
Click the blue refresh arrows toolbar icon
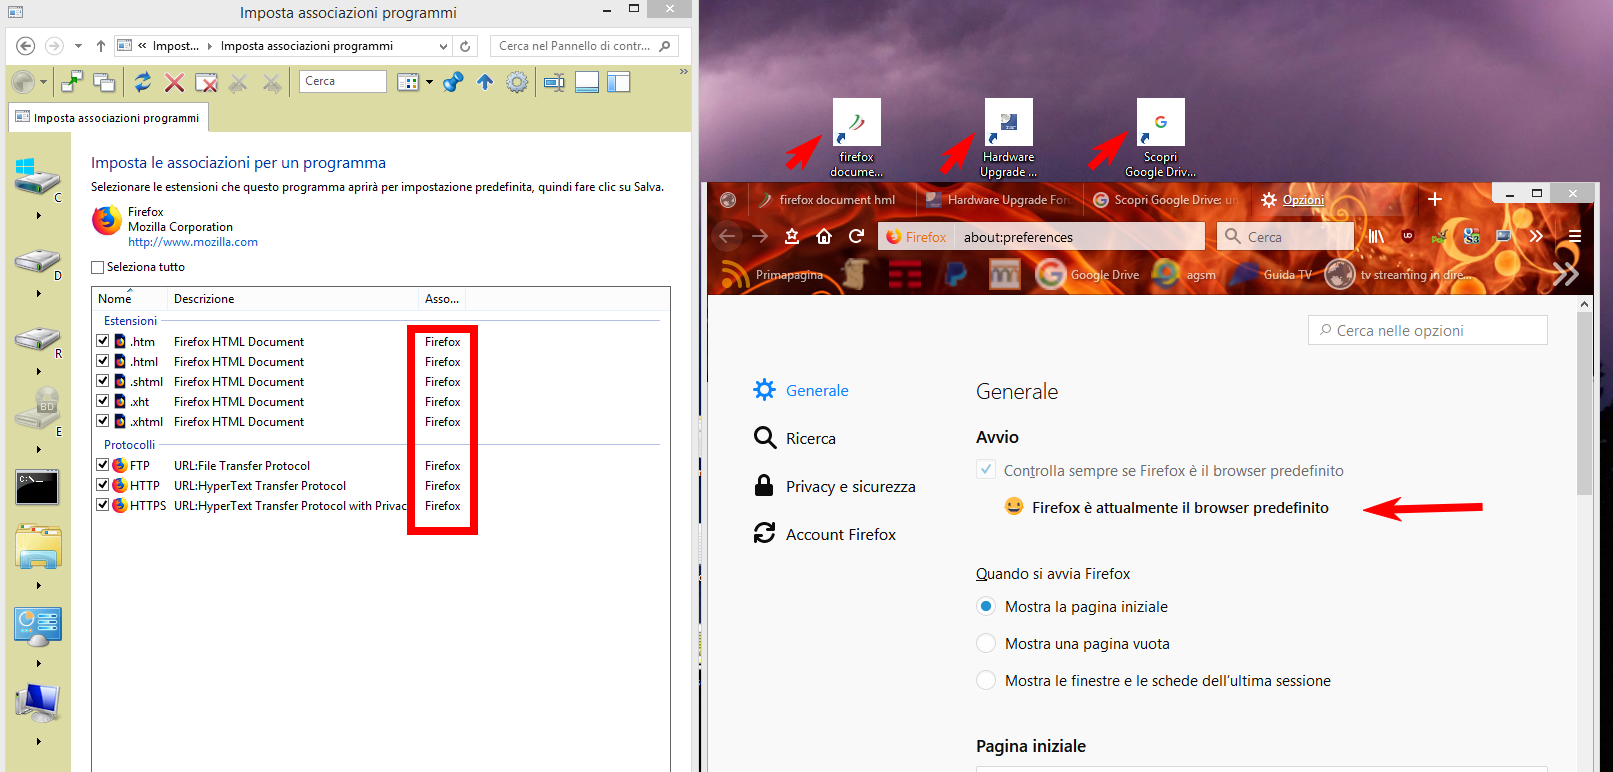[143, 82]
